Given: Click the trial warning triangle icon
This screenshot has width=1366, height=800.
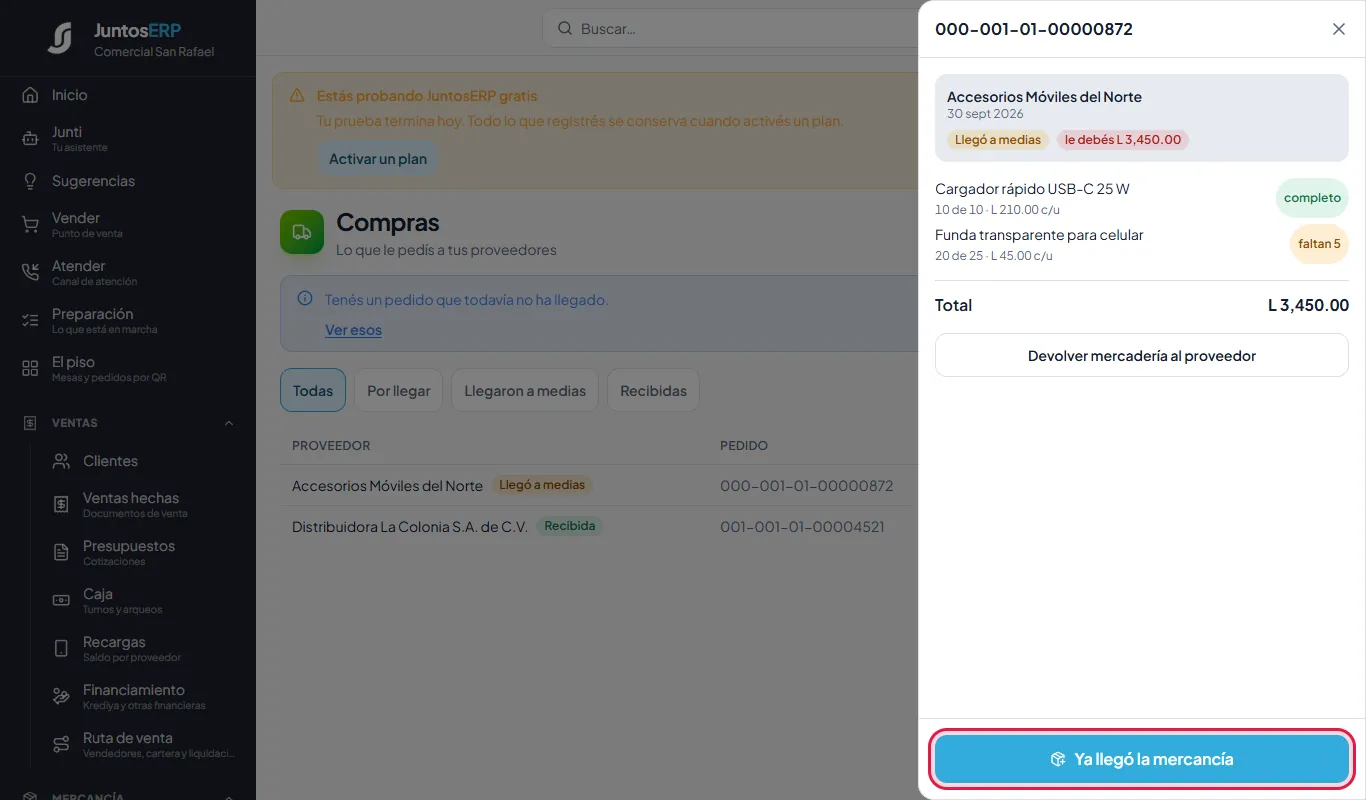Looking at the screenshot, I should tap(297, 96).
